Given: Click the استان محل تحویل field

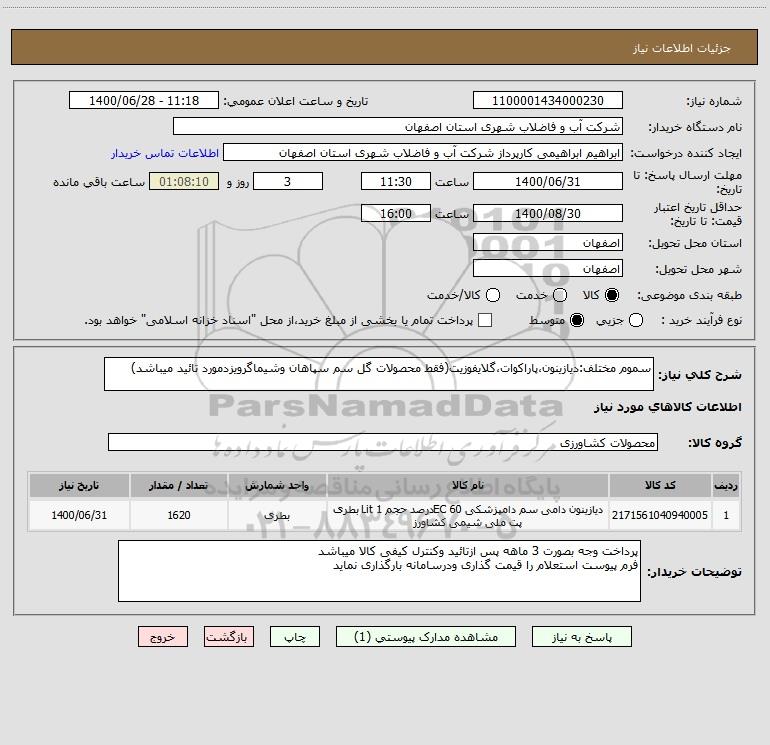Looking at the screenshot, I should [548, 243].
